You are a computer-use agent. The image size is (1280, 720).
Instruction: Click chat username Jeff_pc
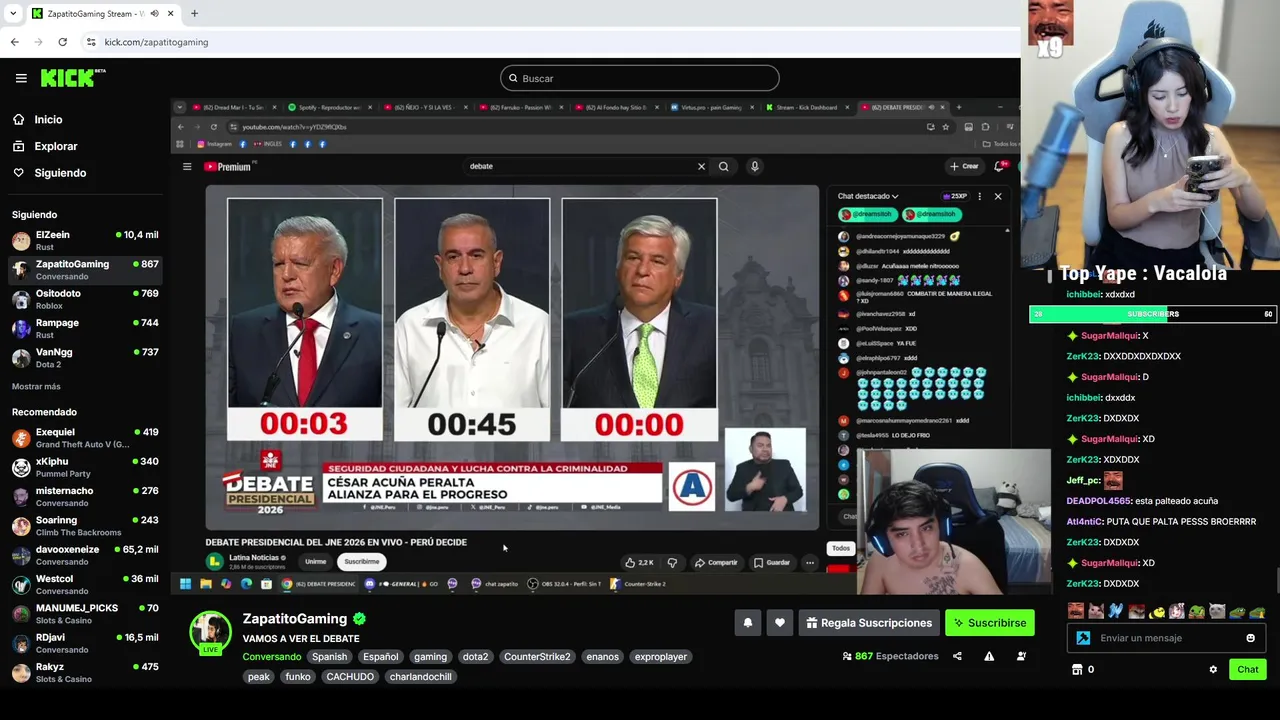(1083, 480)
